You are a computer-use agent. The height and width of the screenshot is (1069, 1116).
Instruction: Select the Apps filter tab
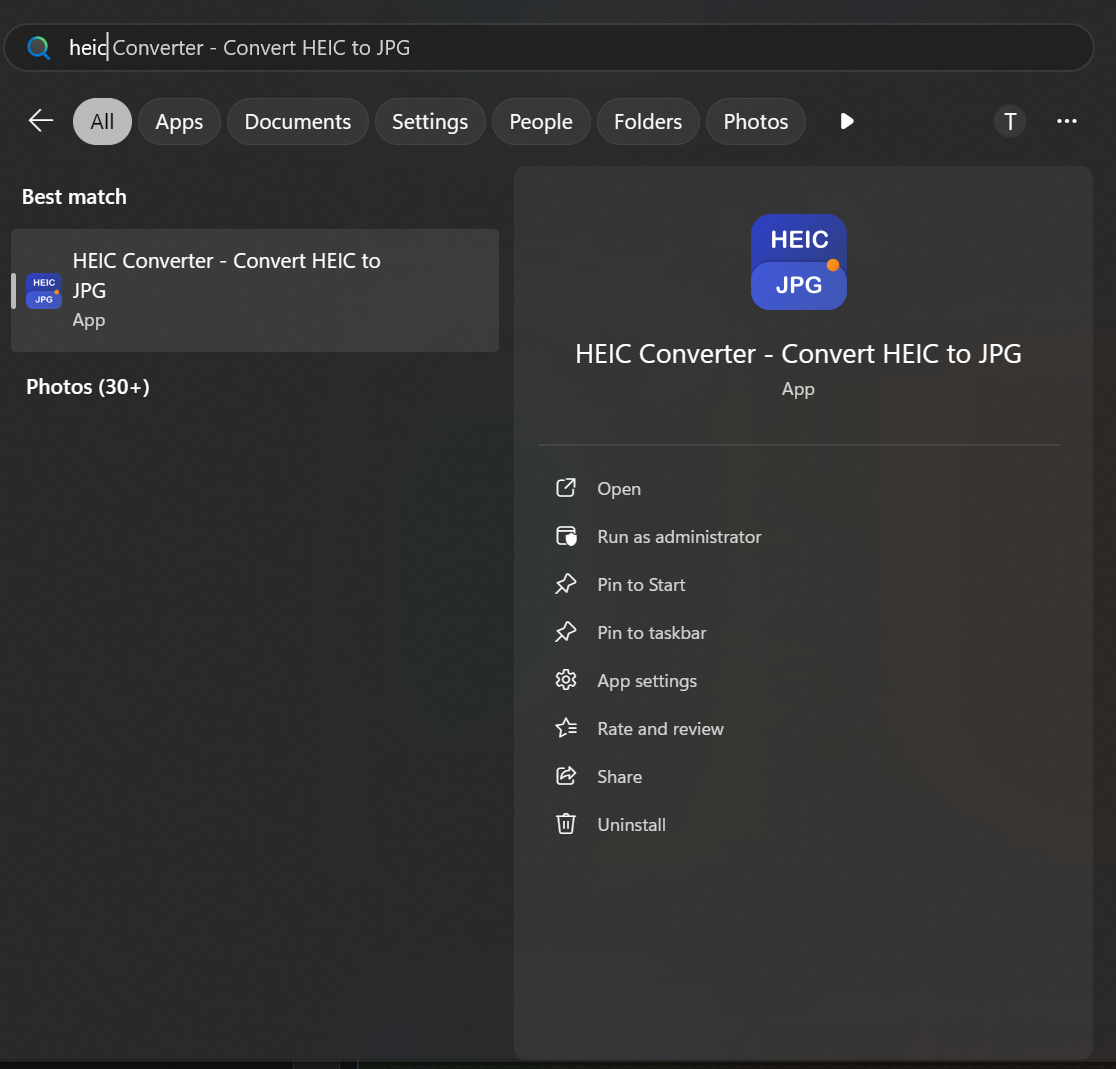[x=179, y=122]
